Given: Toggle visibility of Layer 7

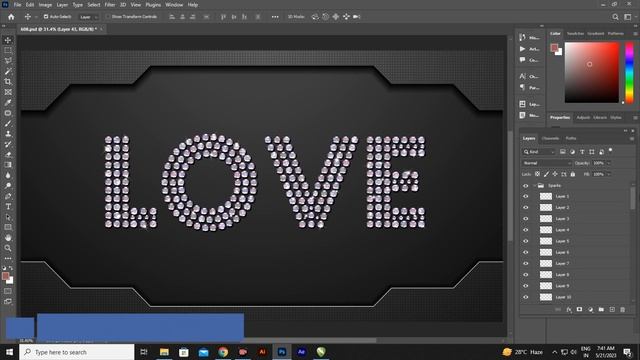Looking at the screenshot, I should 526,264.
